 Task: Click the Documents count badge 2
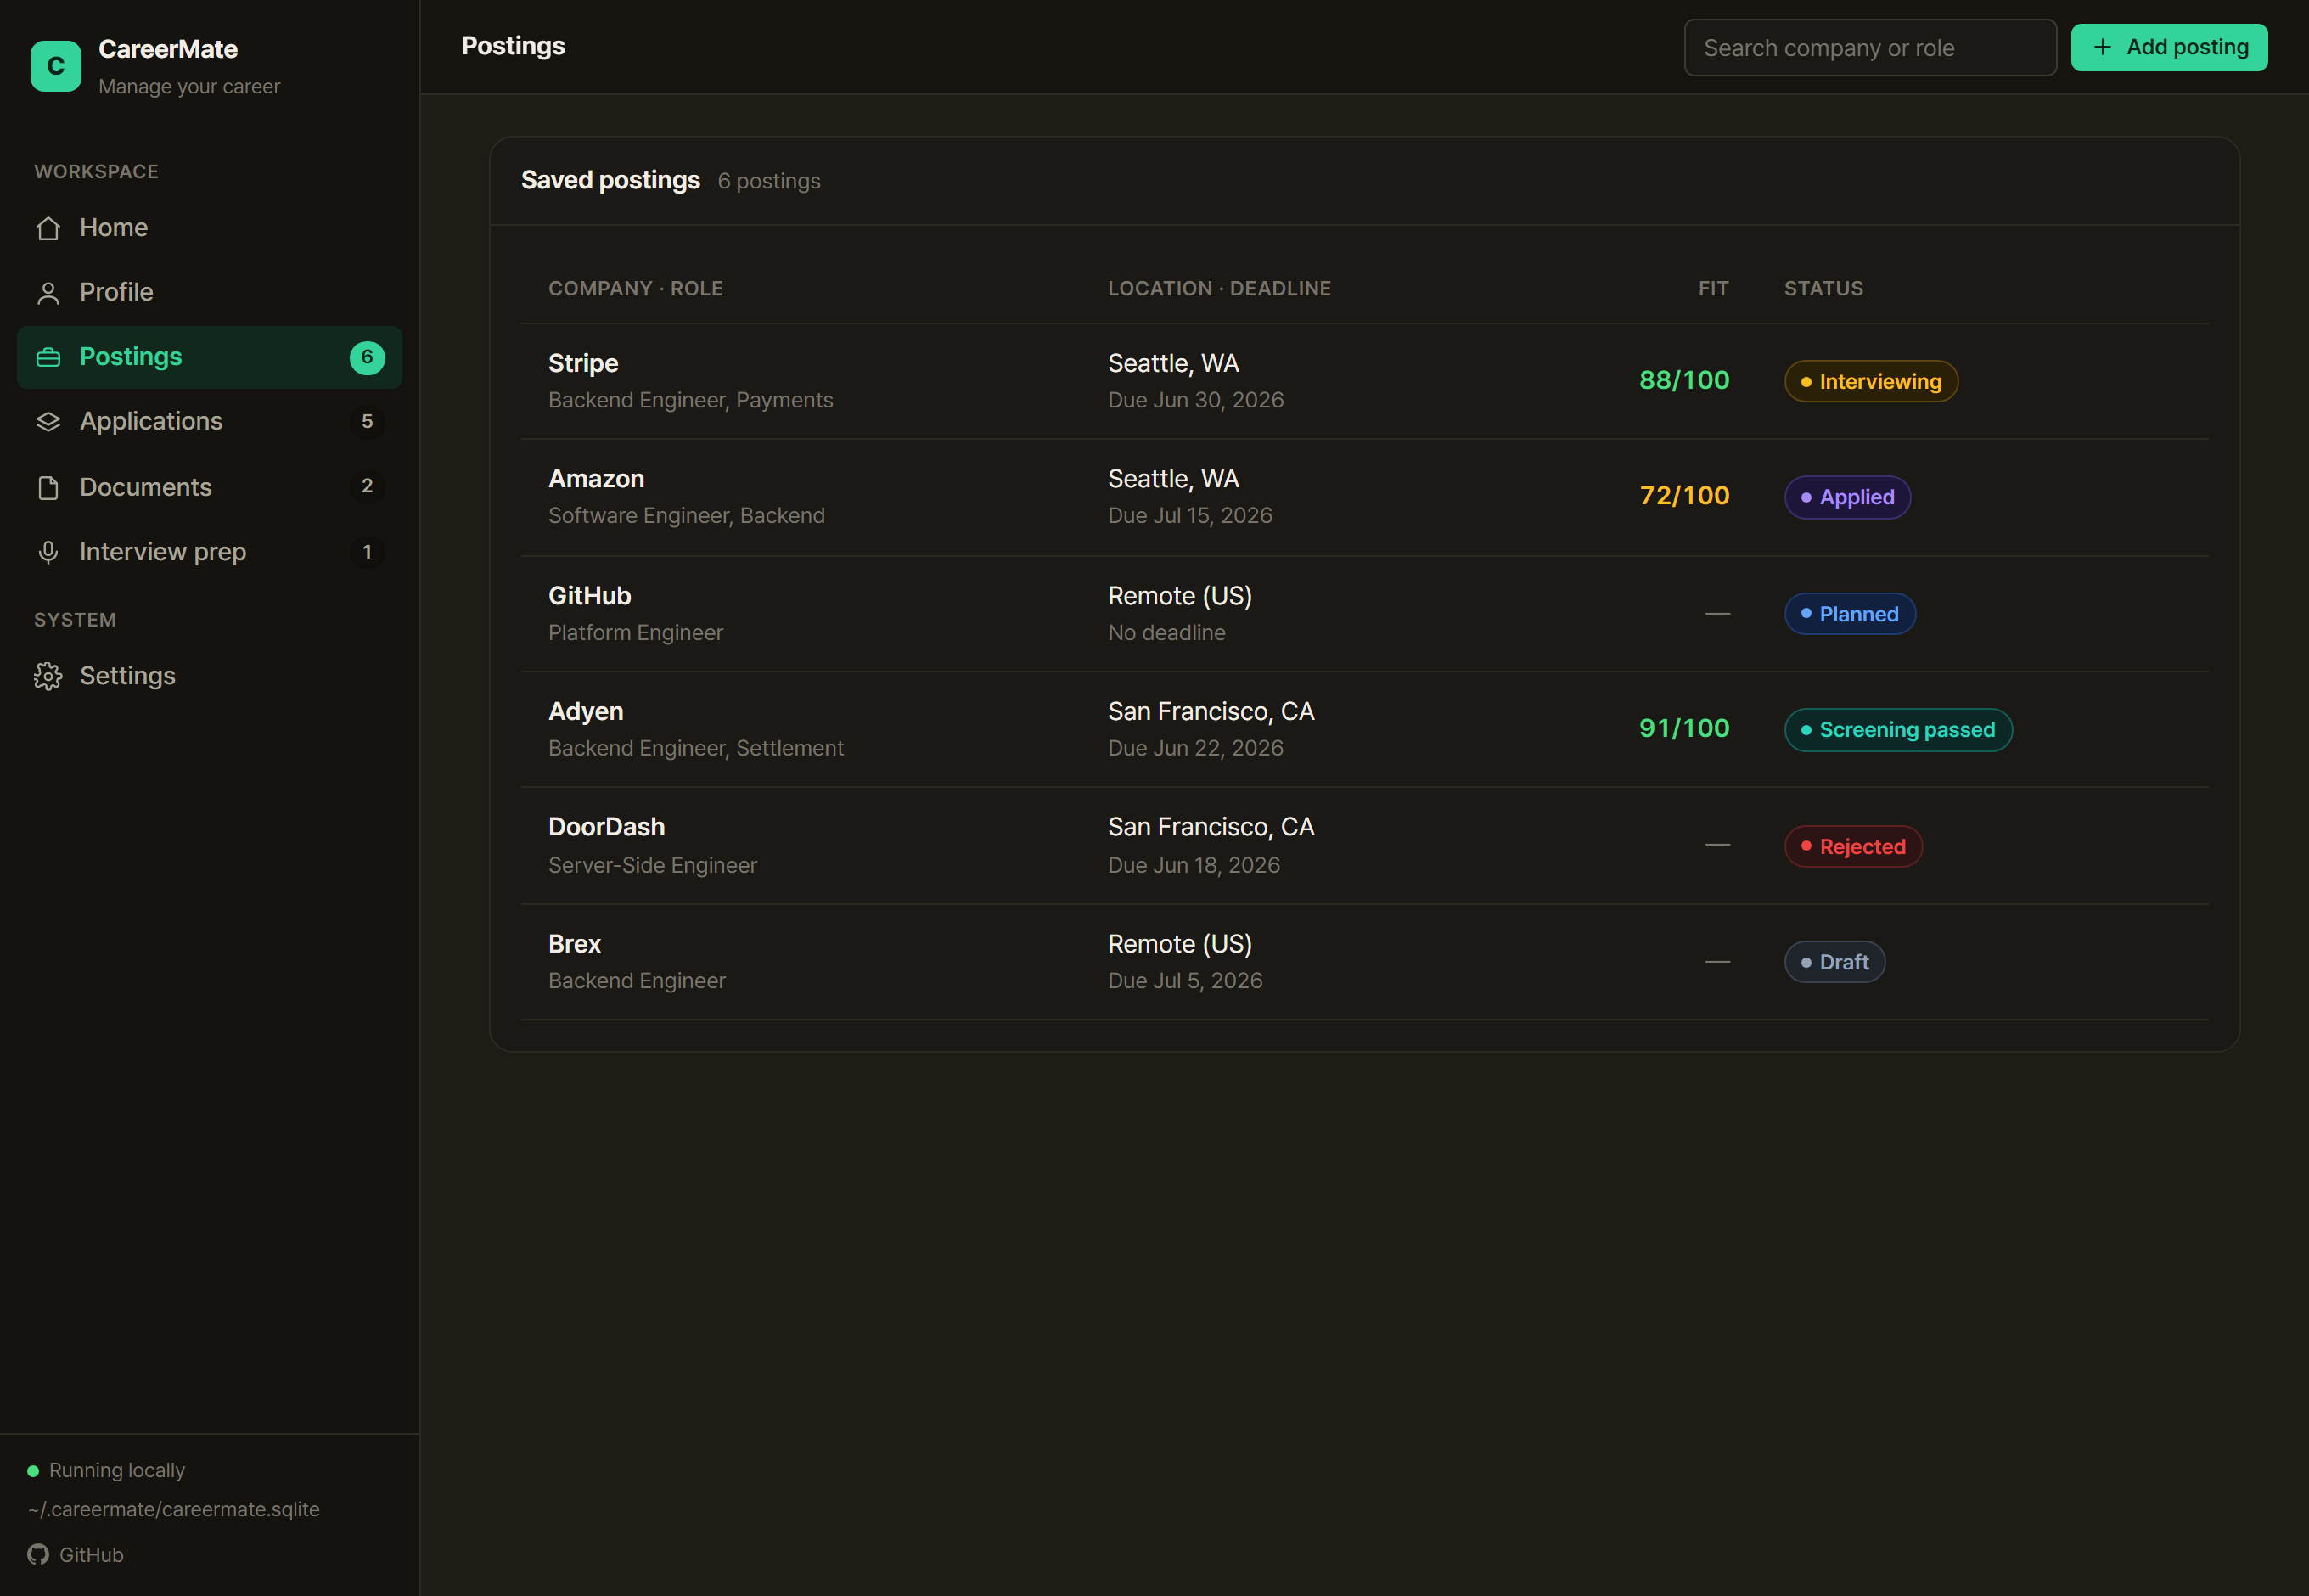tap(367, 486)
